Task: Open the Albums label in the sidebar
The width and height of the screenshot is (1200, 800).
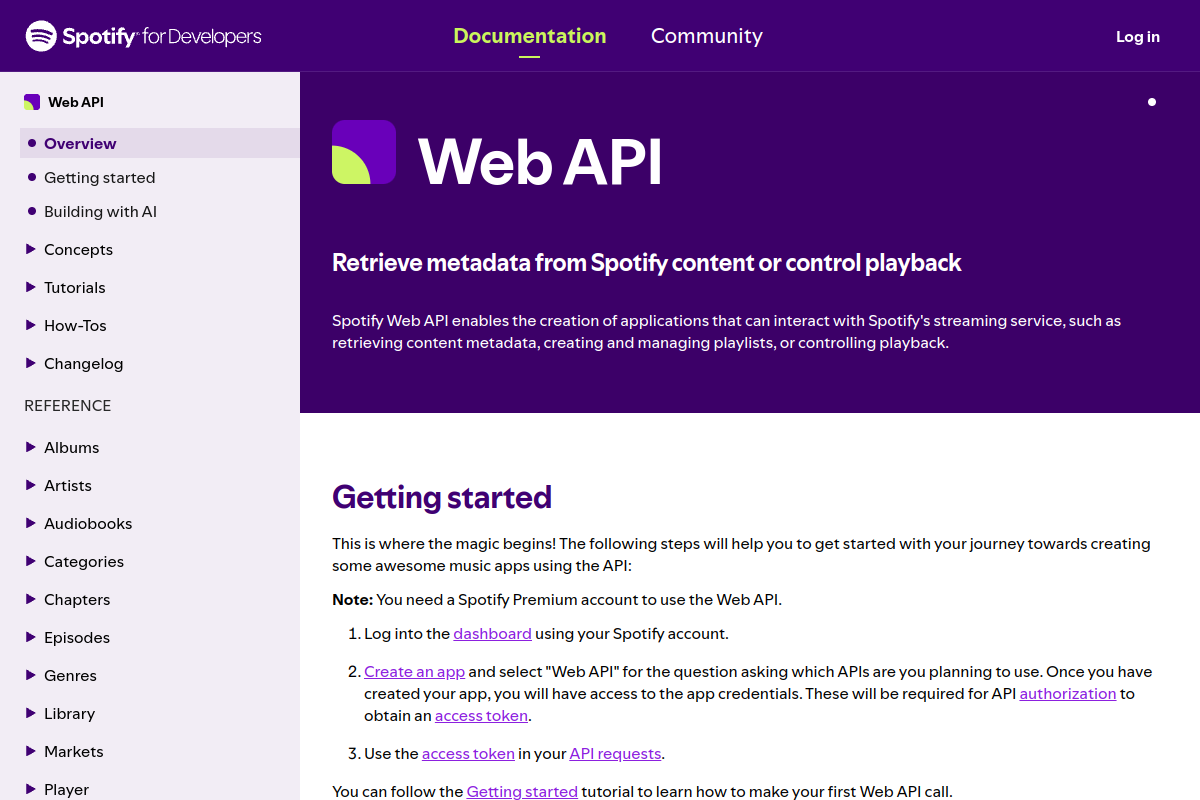Action: pos(72,447)
